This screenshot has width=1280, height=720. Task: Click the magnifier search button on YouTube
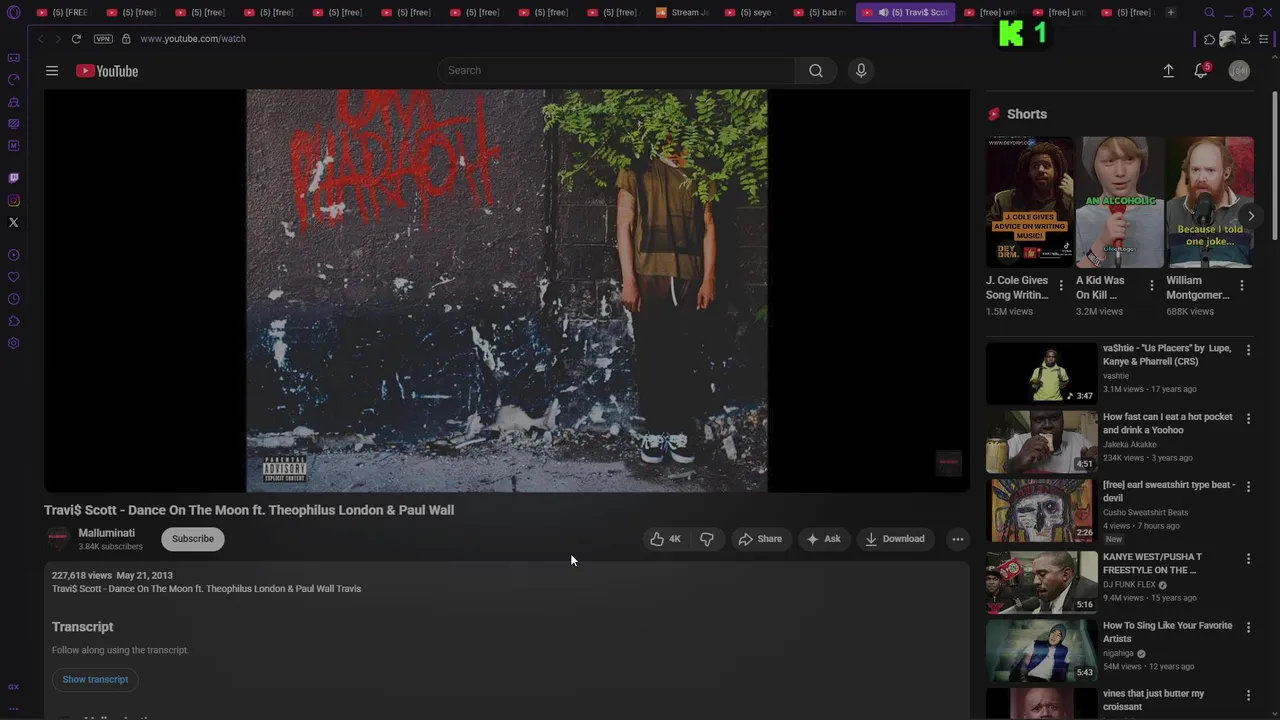(x=816, y=71)
